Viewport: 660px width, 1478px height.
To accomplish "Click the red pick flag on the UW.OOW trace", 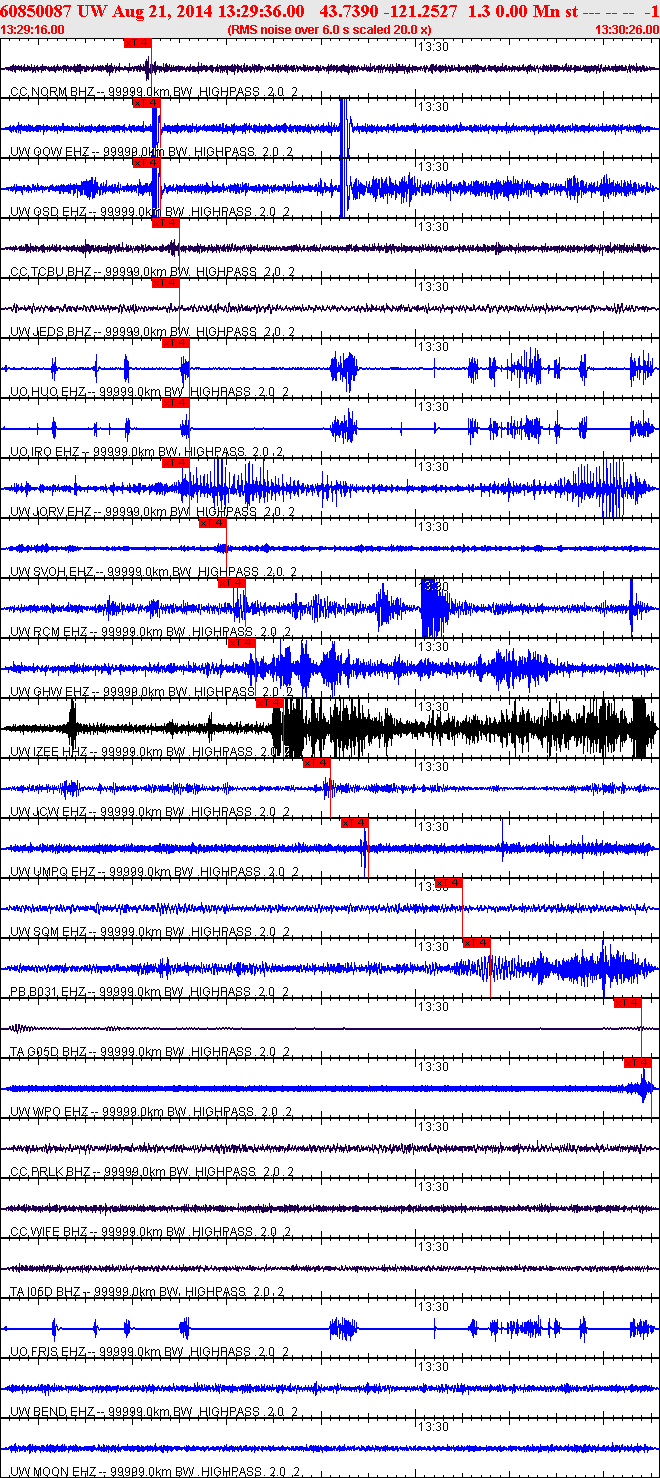I will (147, 103).
